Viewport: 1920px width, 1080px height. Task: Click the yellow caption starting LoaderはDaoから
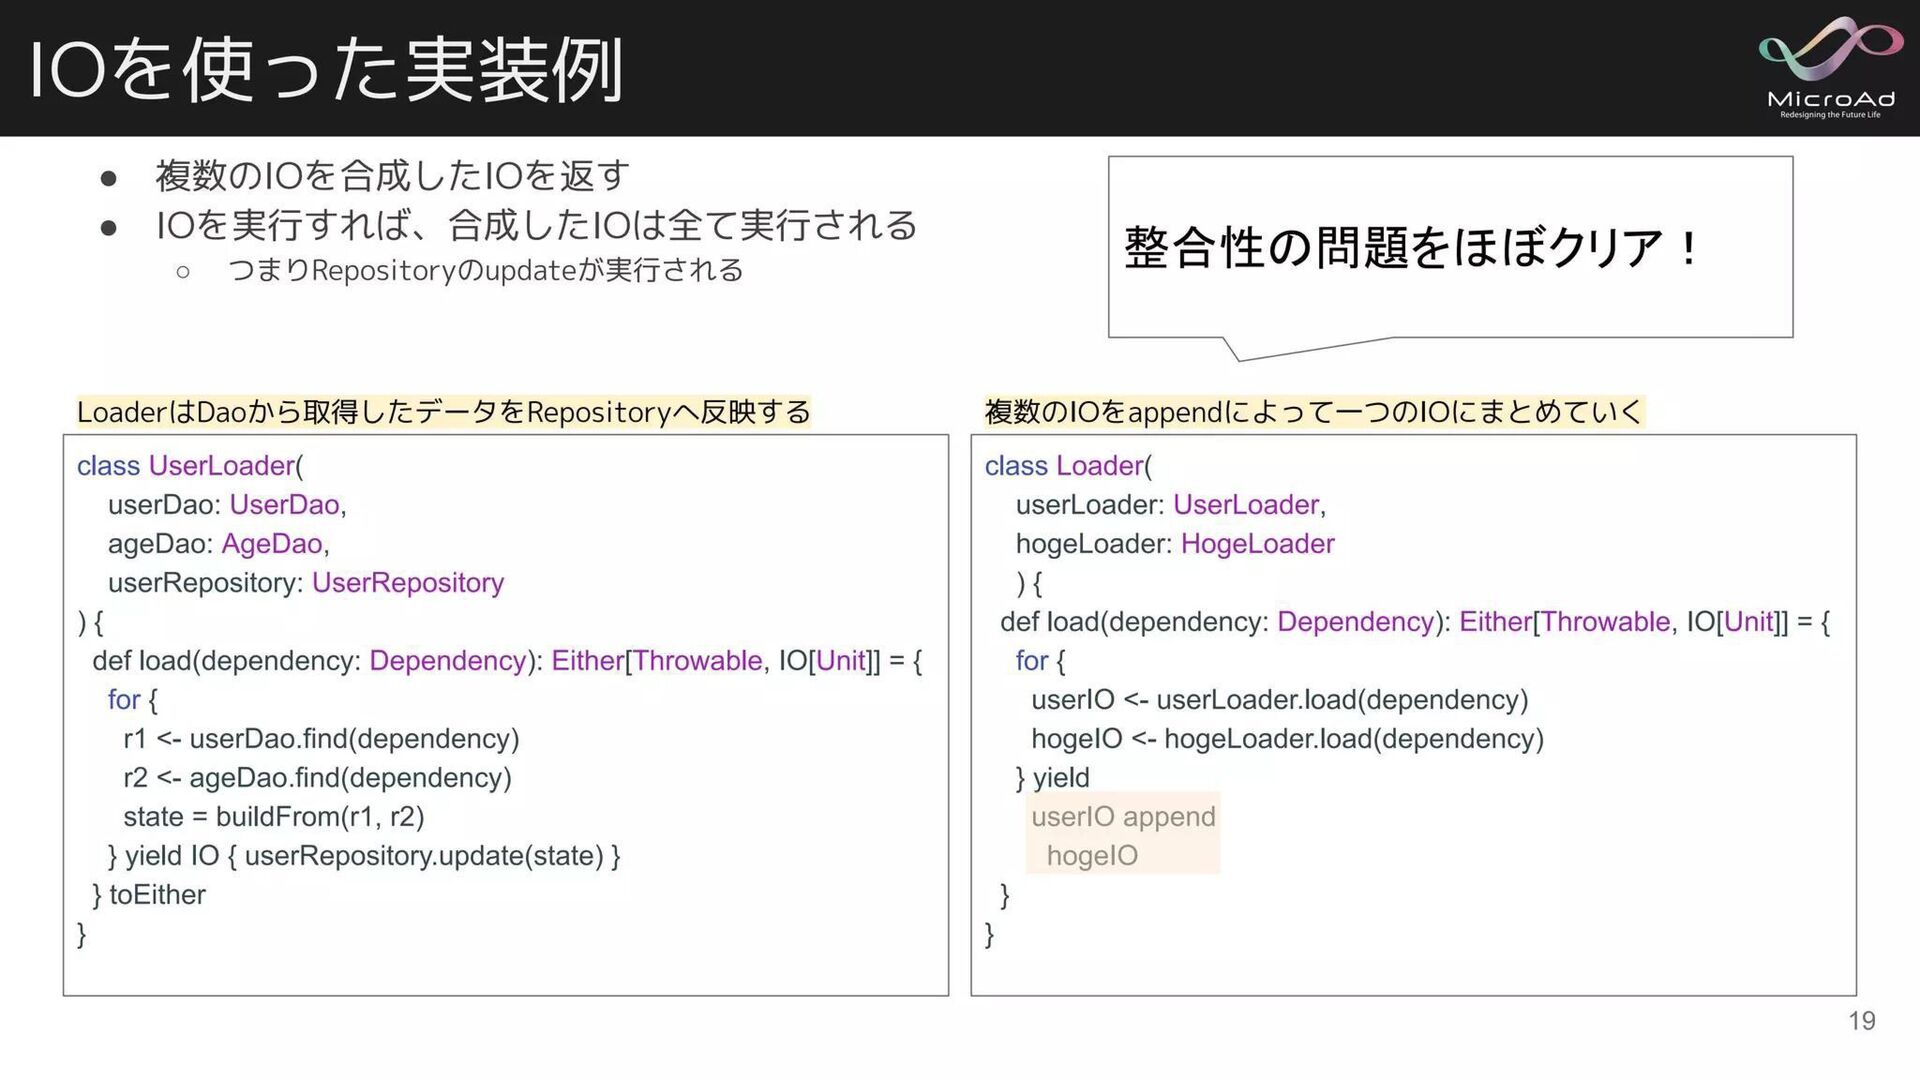443,412
